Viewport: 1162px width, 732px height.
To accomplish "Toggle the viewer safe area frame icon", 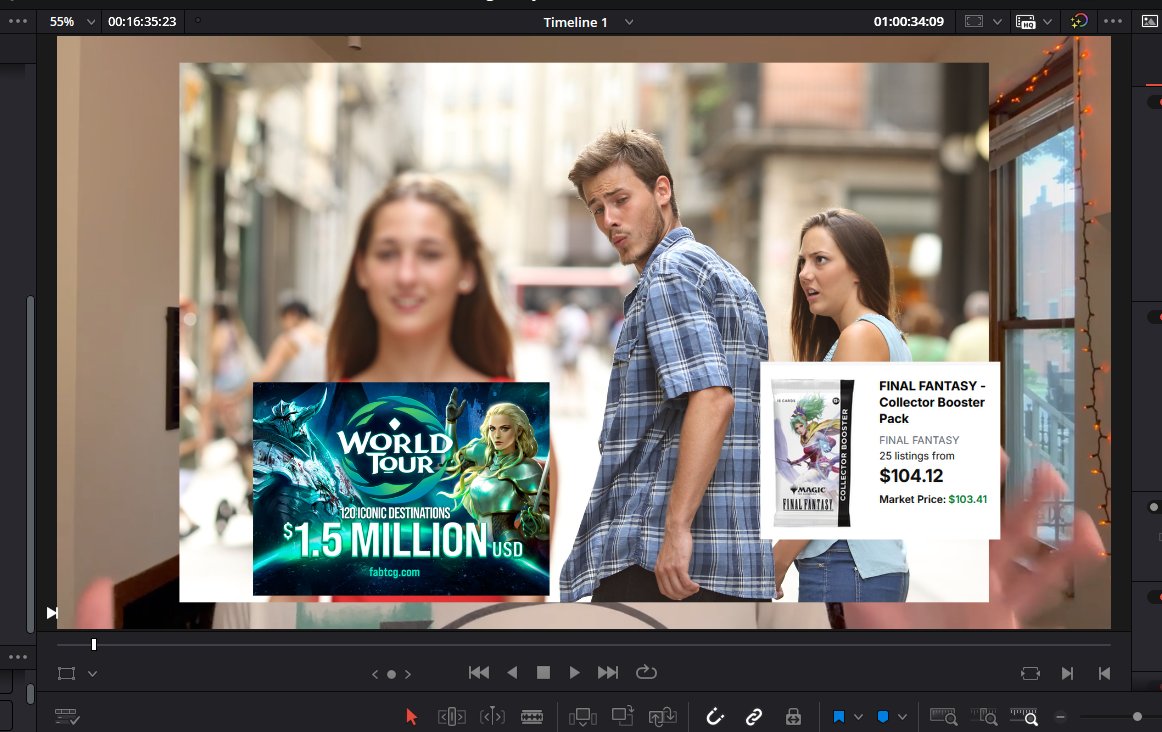I will (x=974, y=21).
